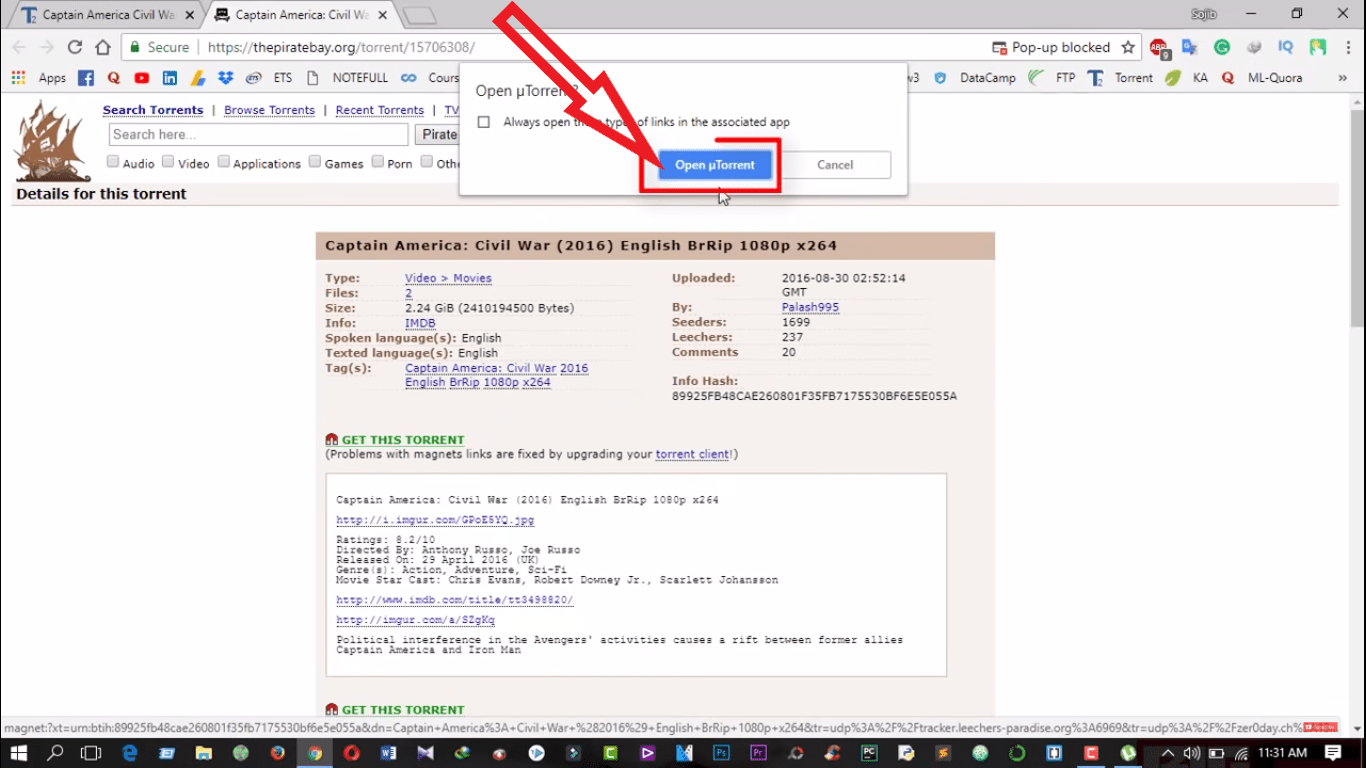Open the IQ extension icon
Viewport: 1366px width, 768px height.
1286,47
